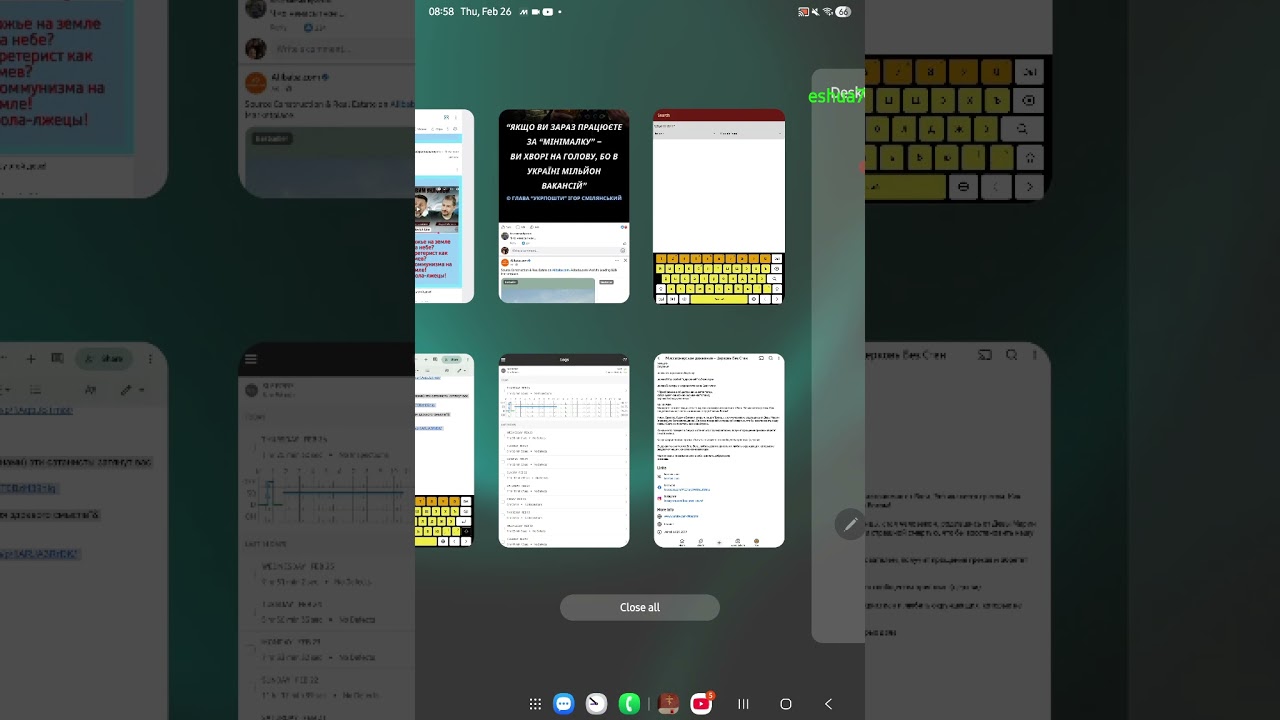The height and width of the screenshot is (720, 1280).
Task: Open the Clock app in dock
Action: click(596, 704)
